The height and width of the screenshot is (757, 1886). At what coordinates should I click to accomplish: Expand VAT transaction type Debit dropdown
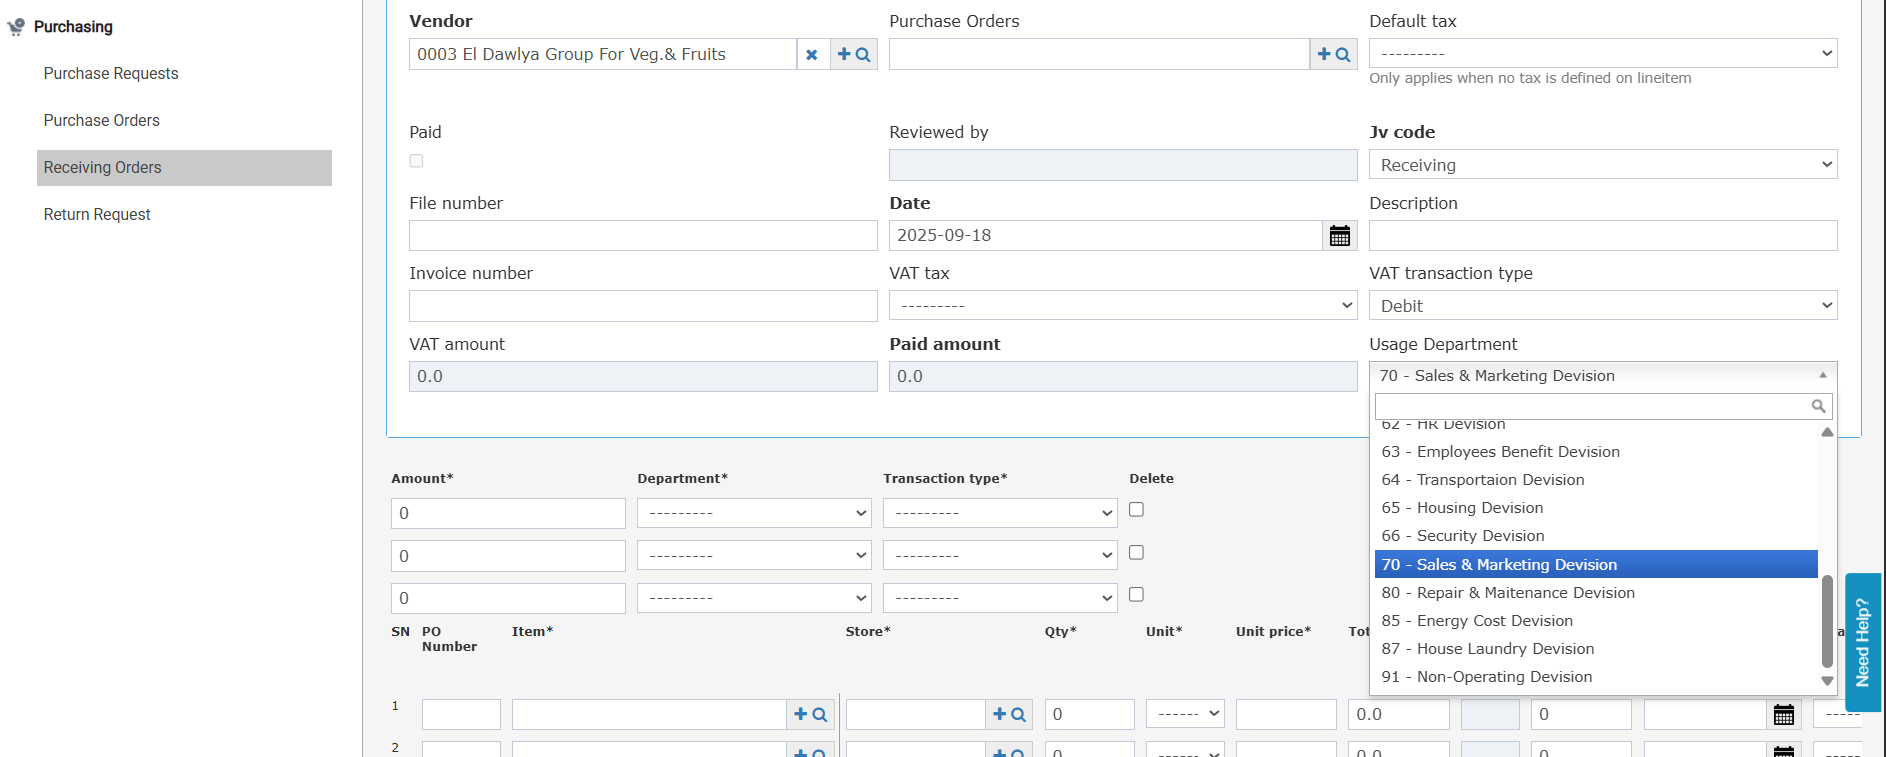pyautogui.click(x=1603, y=306)
